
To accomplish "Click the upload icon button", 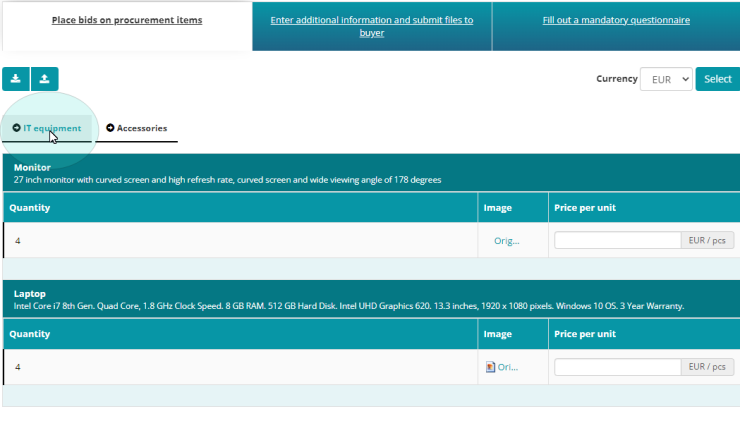I will click(x=45, y=79).
